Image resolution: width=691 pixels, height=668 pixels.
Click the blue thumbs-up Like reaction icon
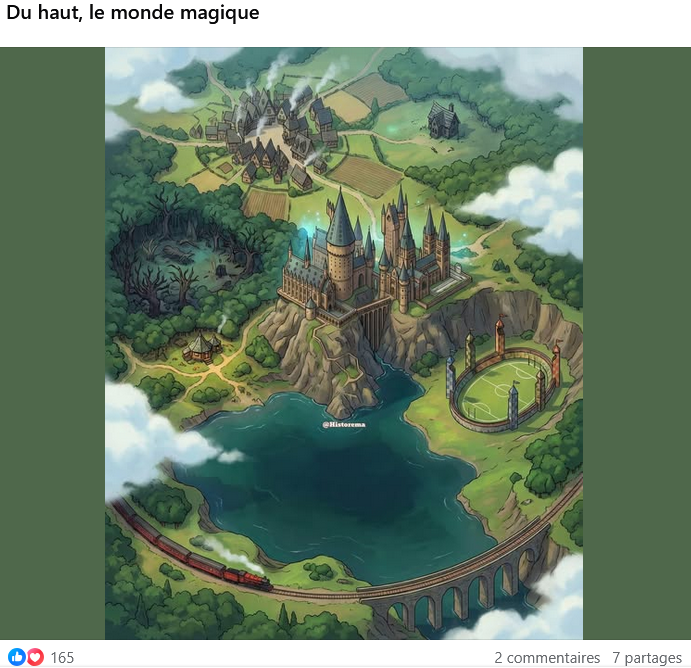pos(17,657)
